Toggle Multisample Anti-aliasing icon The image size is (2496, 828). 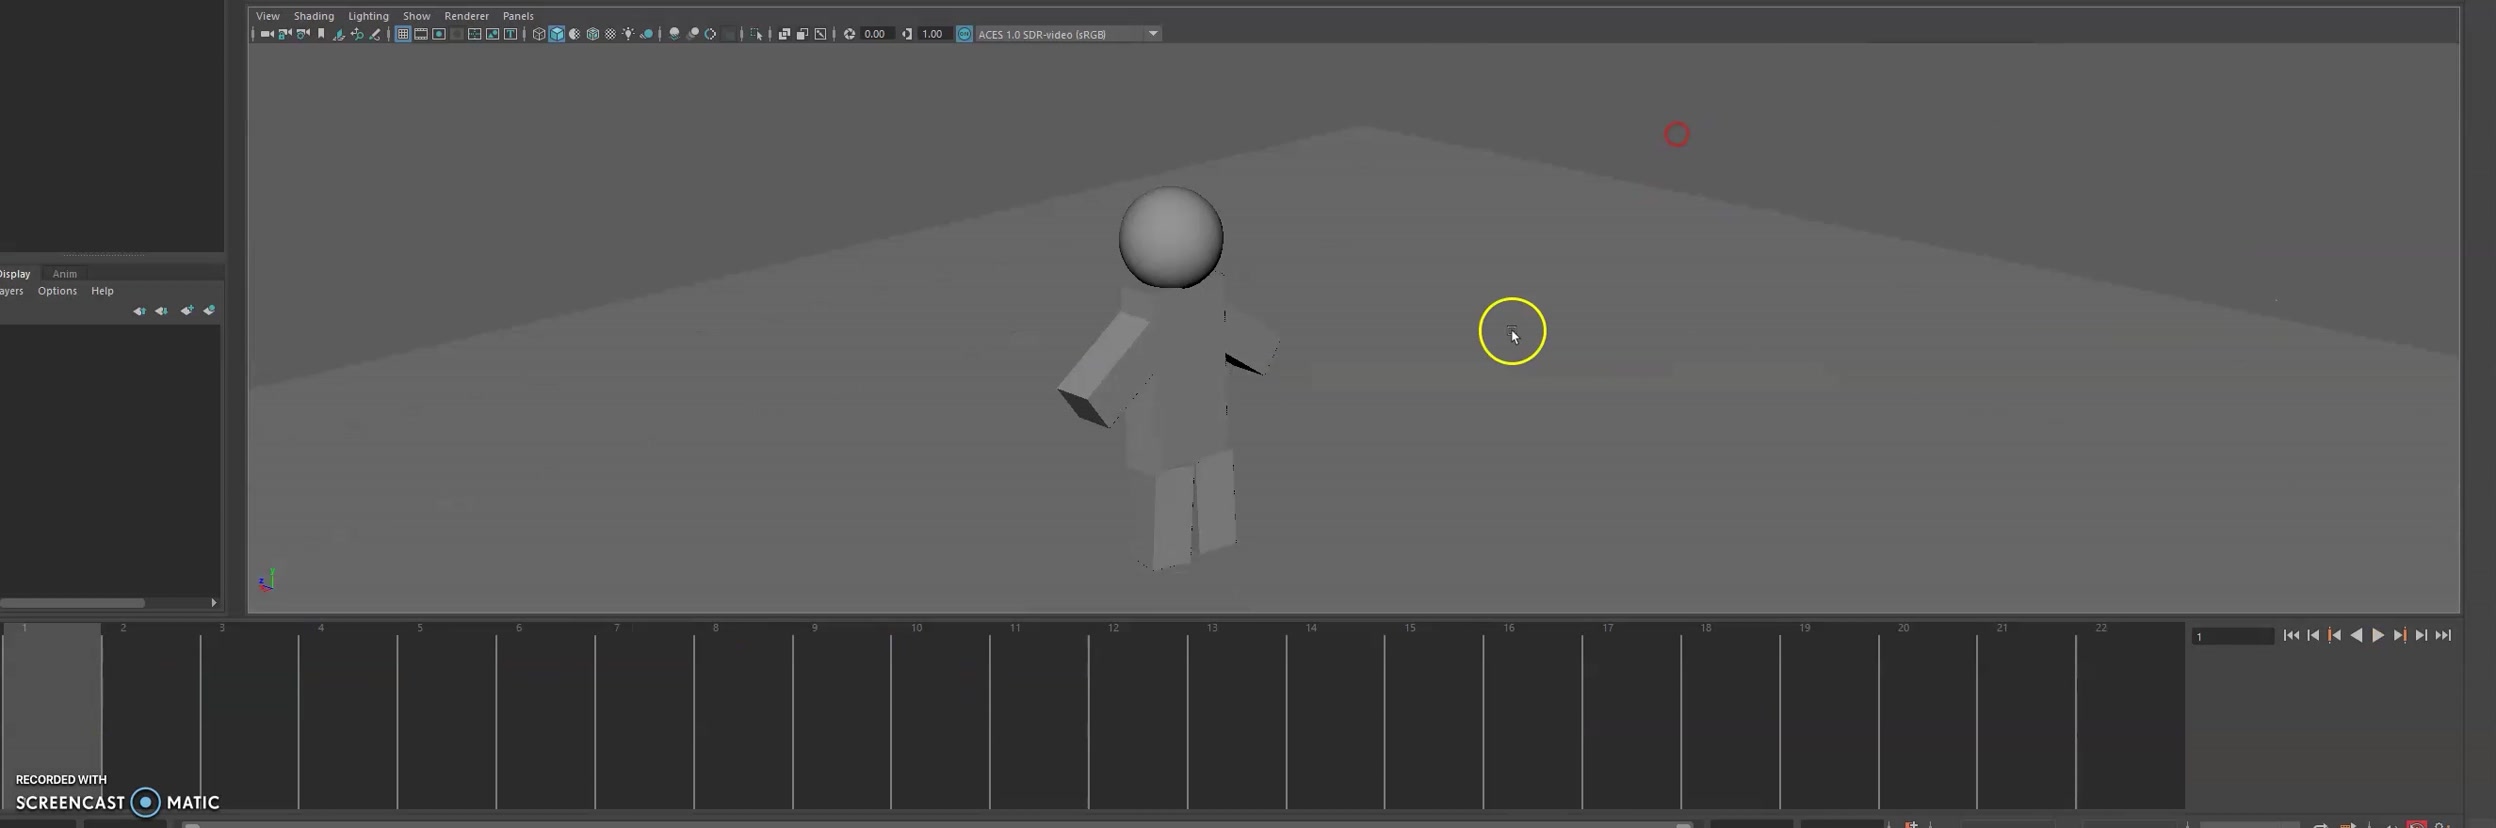pos(710,34)
